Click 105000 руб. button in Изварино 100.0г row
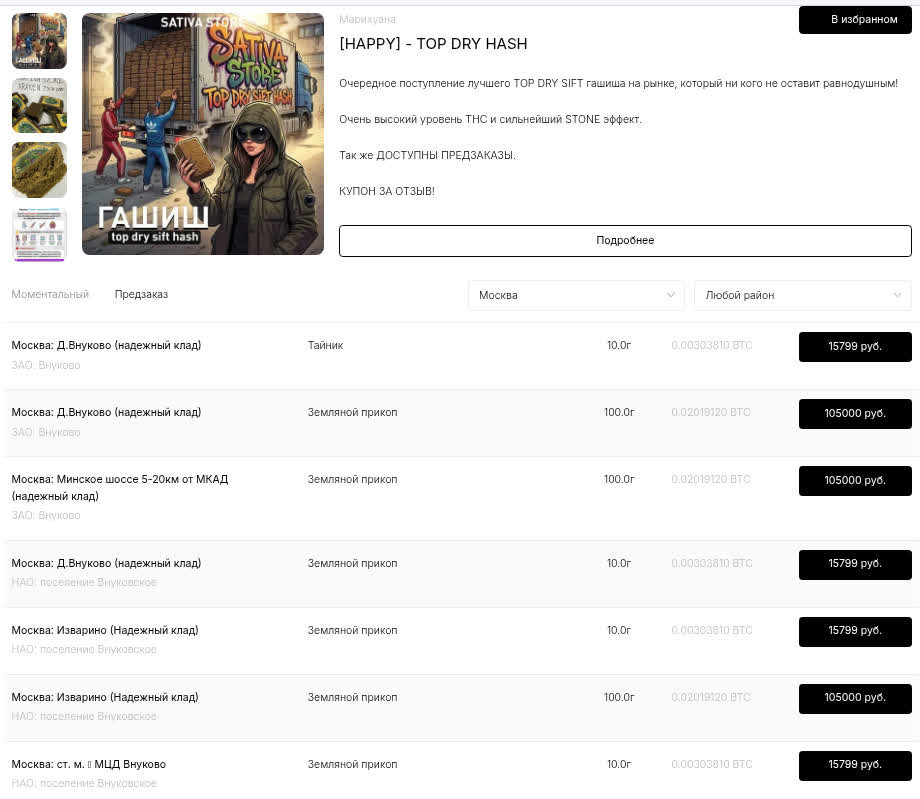The width and height of the screenshot is (920, 799). (855, 699)
